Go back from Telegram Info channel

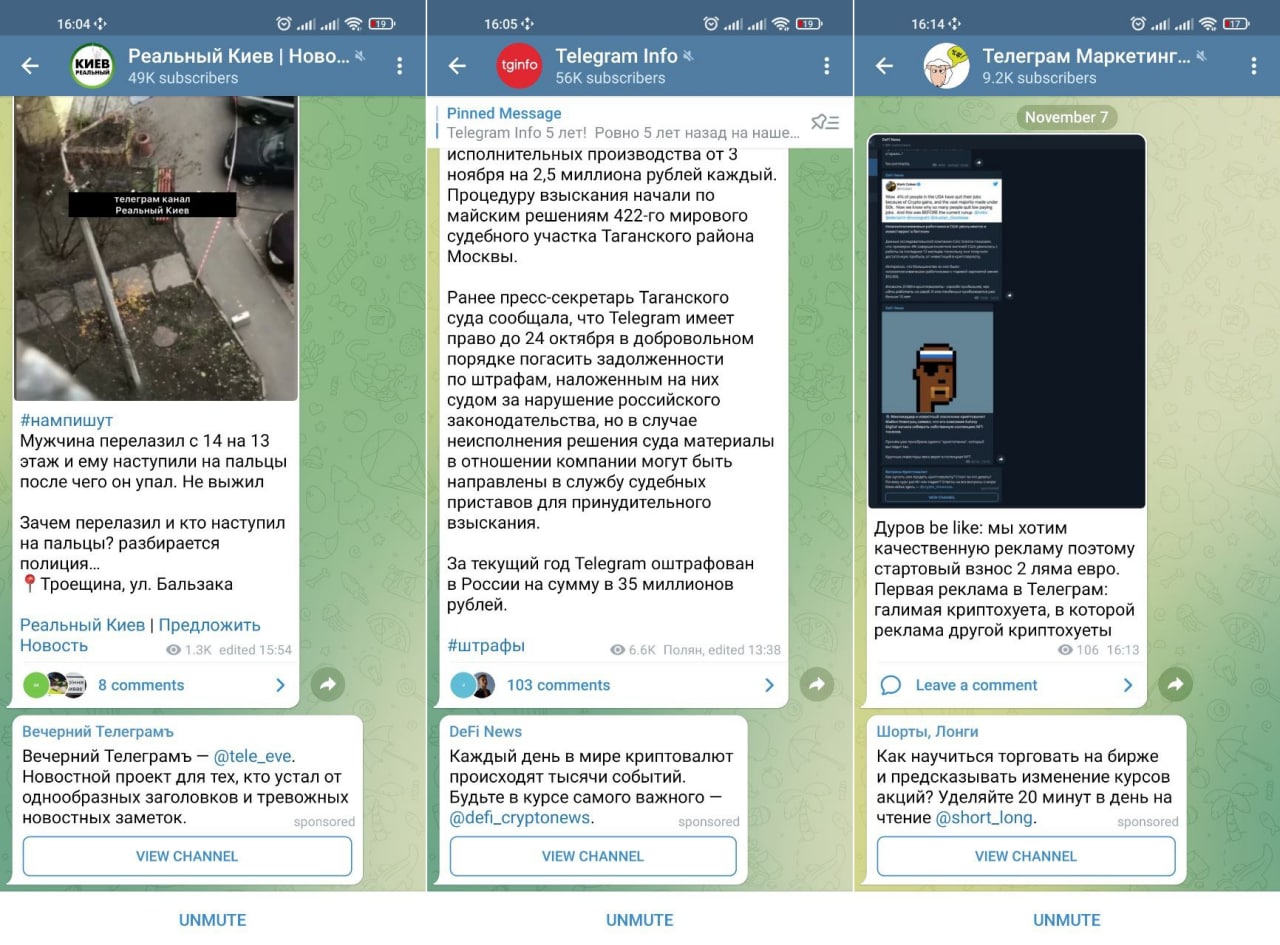(457, 66)
